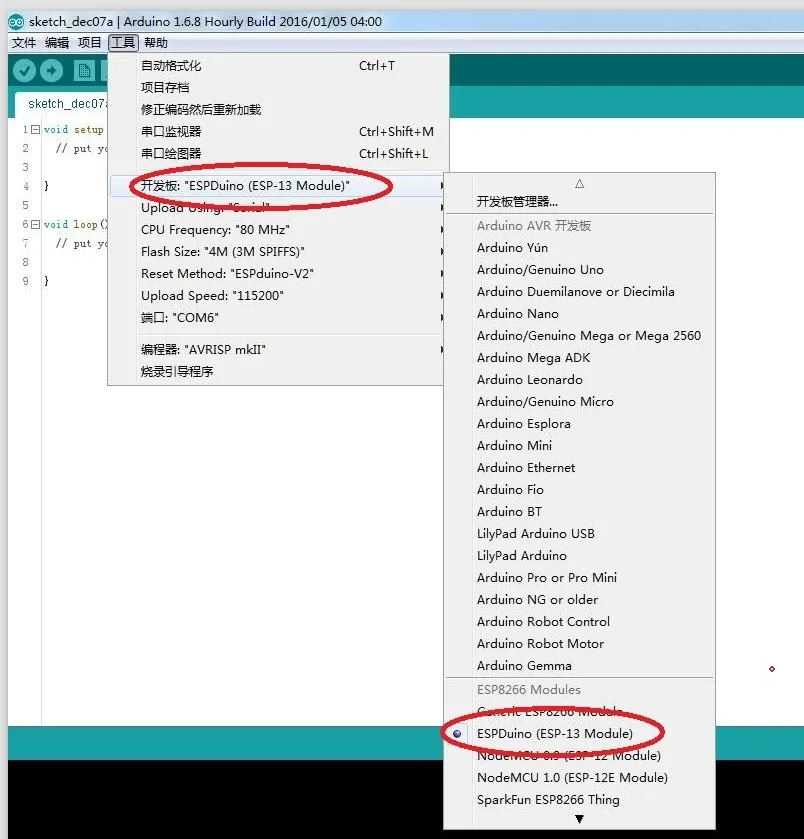Screen dimensions: 804x839
Task: Select Arduino NG or older board
Action: click(580, 599)
